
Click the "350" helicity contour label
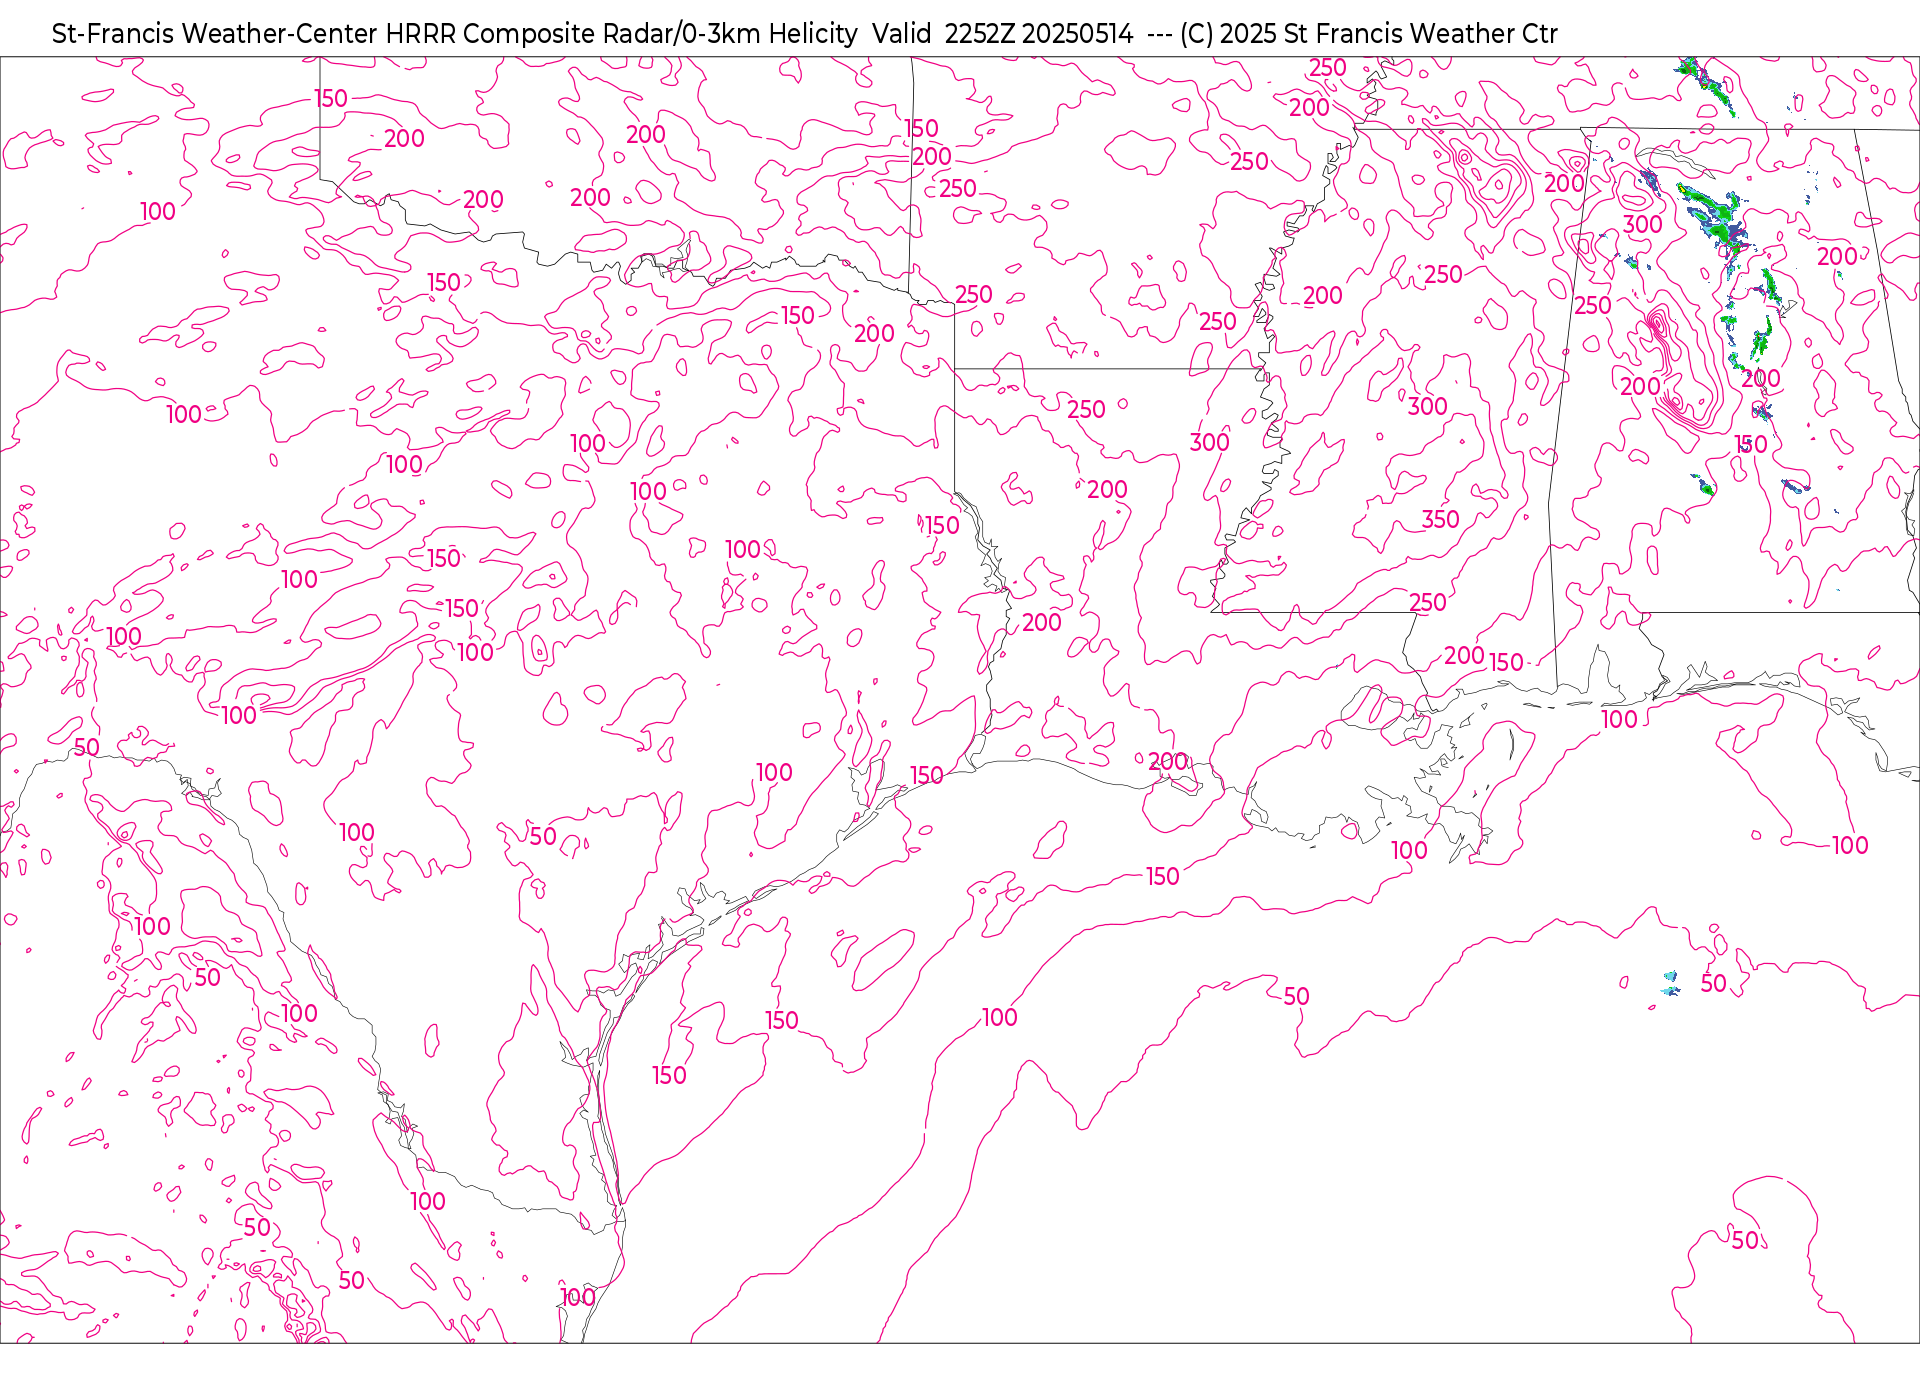[x=1440, y=519]
